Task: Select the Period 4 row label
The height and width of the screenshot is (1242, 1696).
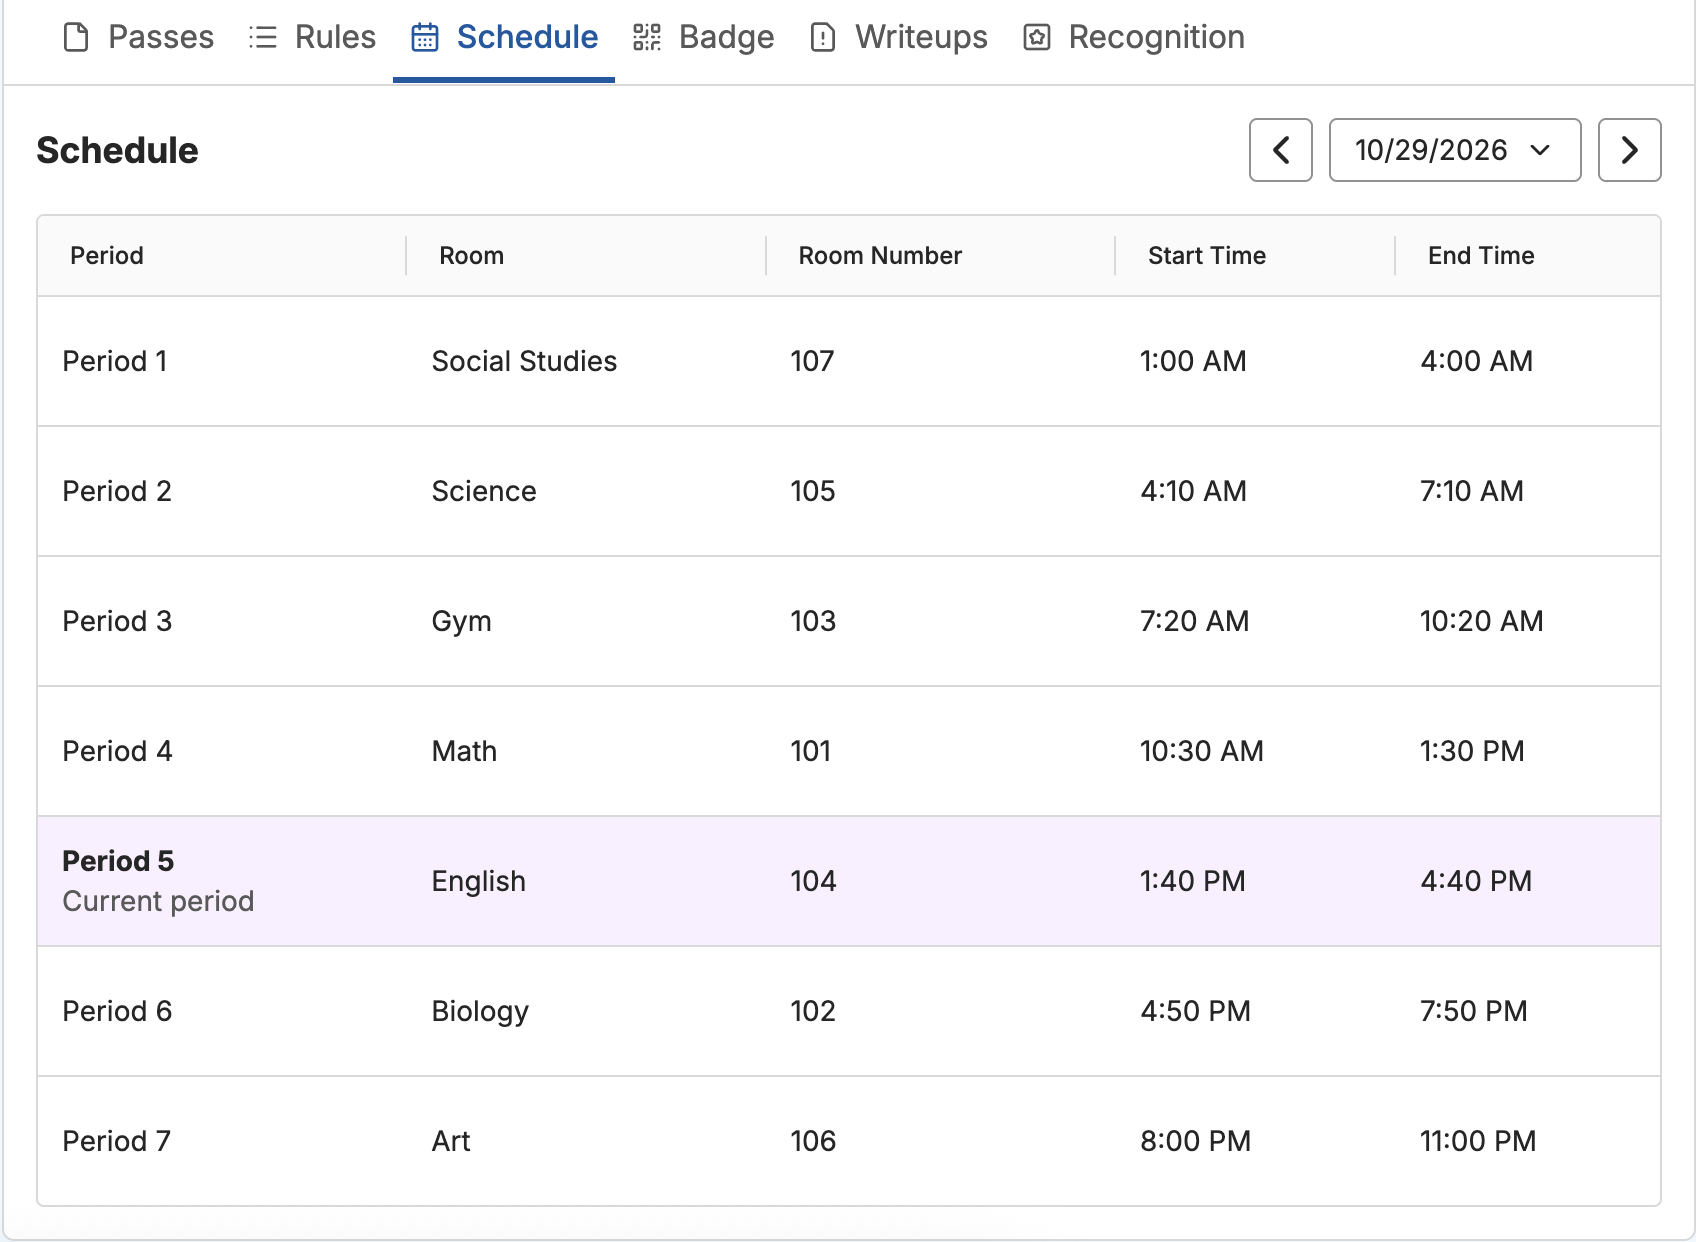Action: pos(117,751)
